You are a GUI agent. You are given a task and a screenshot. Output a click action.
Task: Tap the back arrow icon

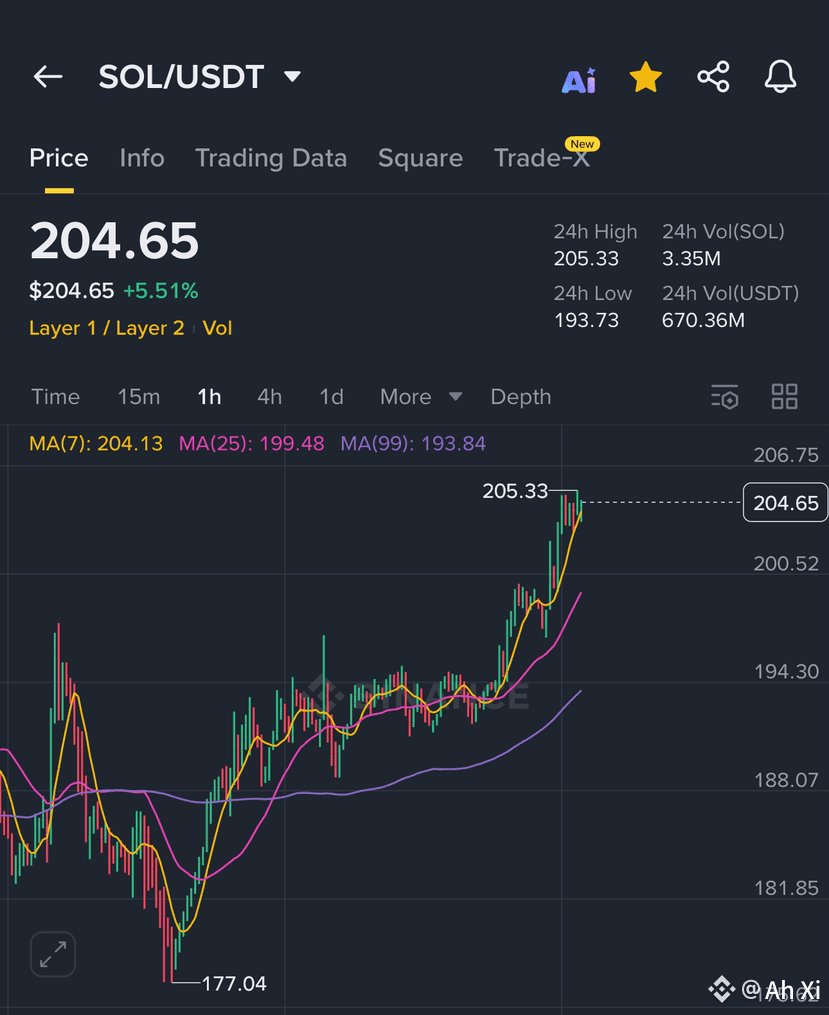tap(48, 76)
